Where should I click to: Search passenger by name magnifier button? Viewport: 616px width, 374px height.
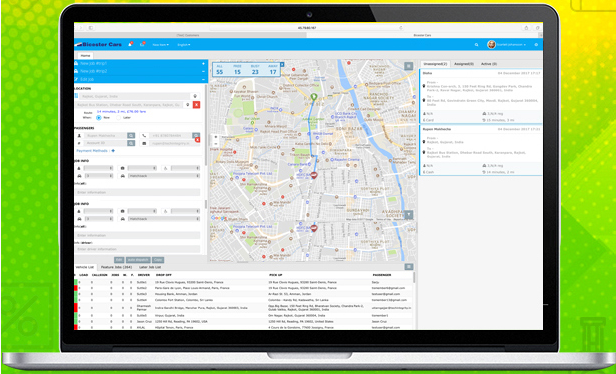coord(131,136)
